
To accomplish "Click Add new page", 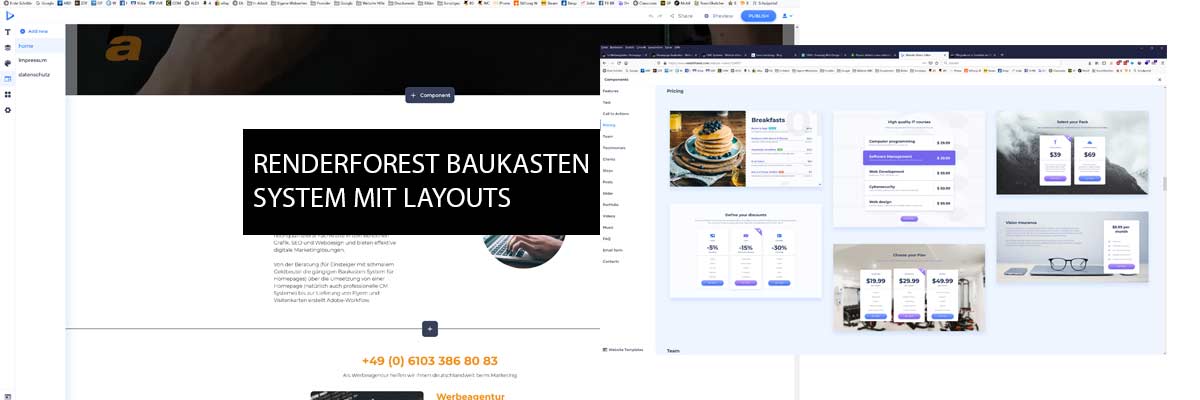I will 34,31.
